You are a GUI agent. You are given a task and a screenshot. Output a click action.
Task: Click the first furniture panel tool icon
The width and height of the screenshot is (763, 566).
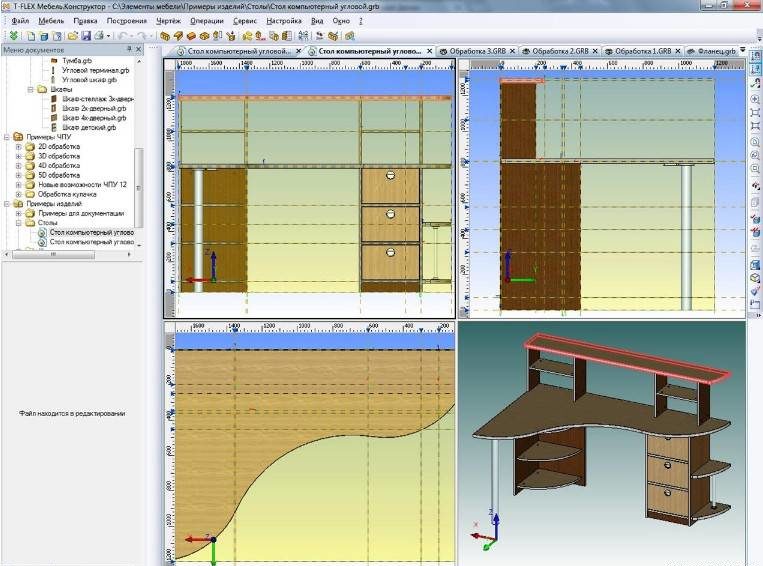[165, 36]
